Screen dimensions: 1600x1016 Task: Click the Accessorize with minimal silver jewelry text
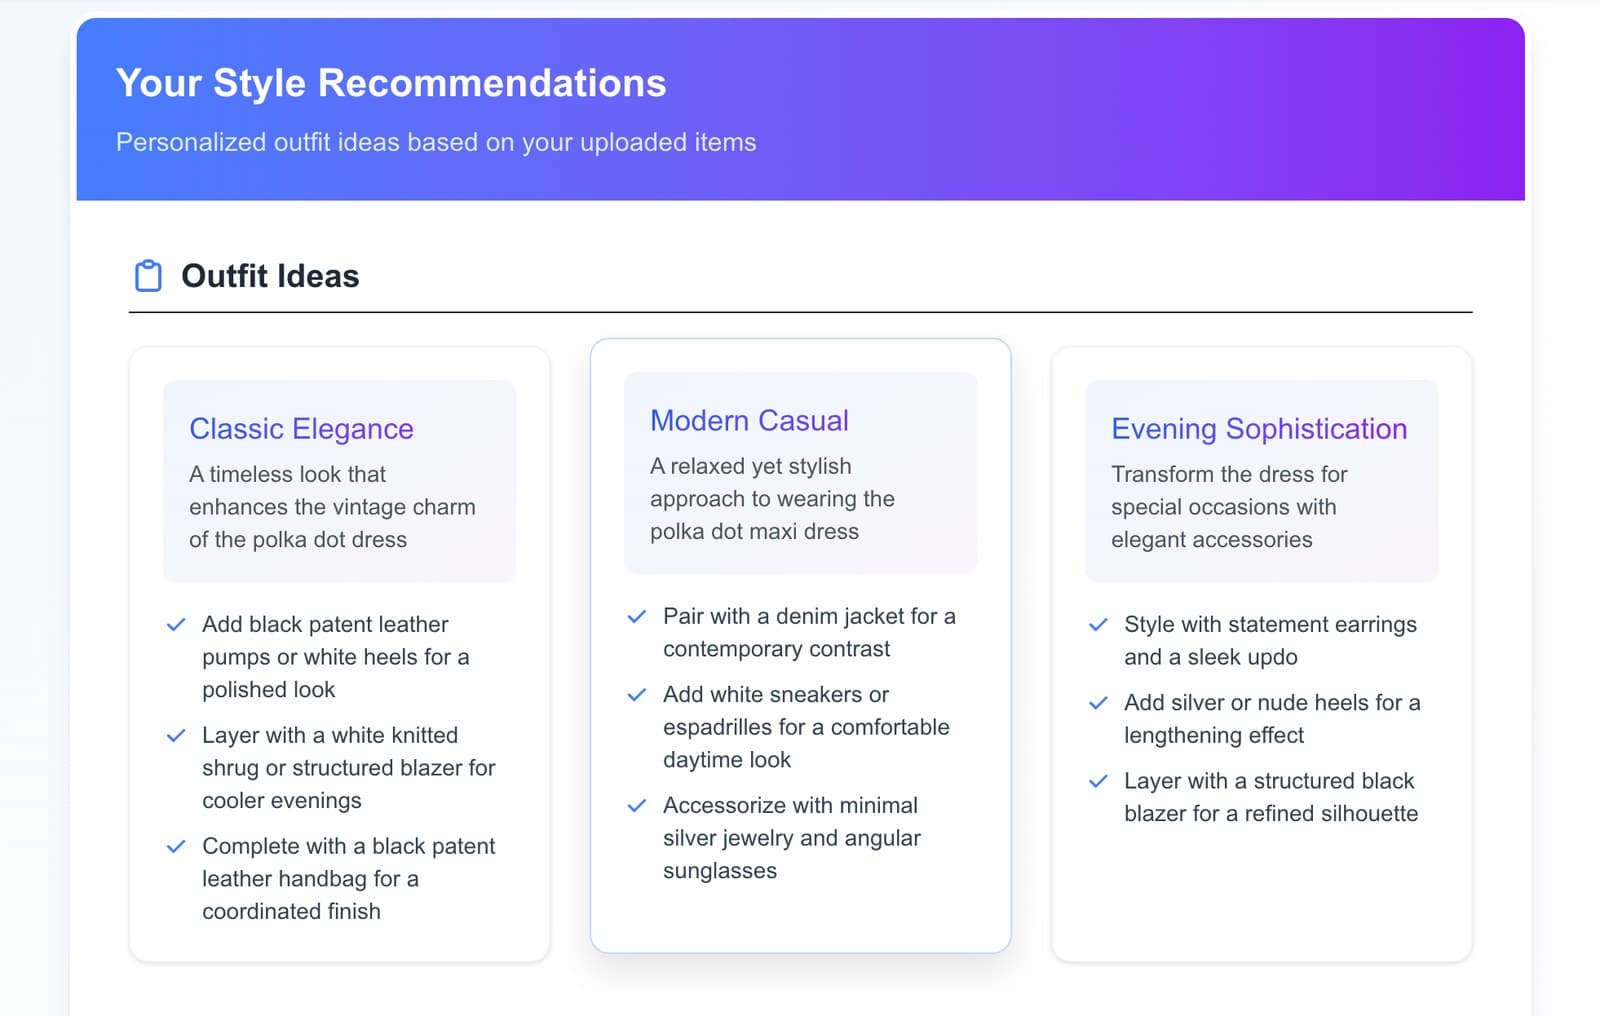pyautogui.click(x=792, y=838)
